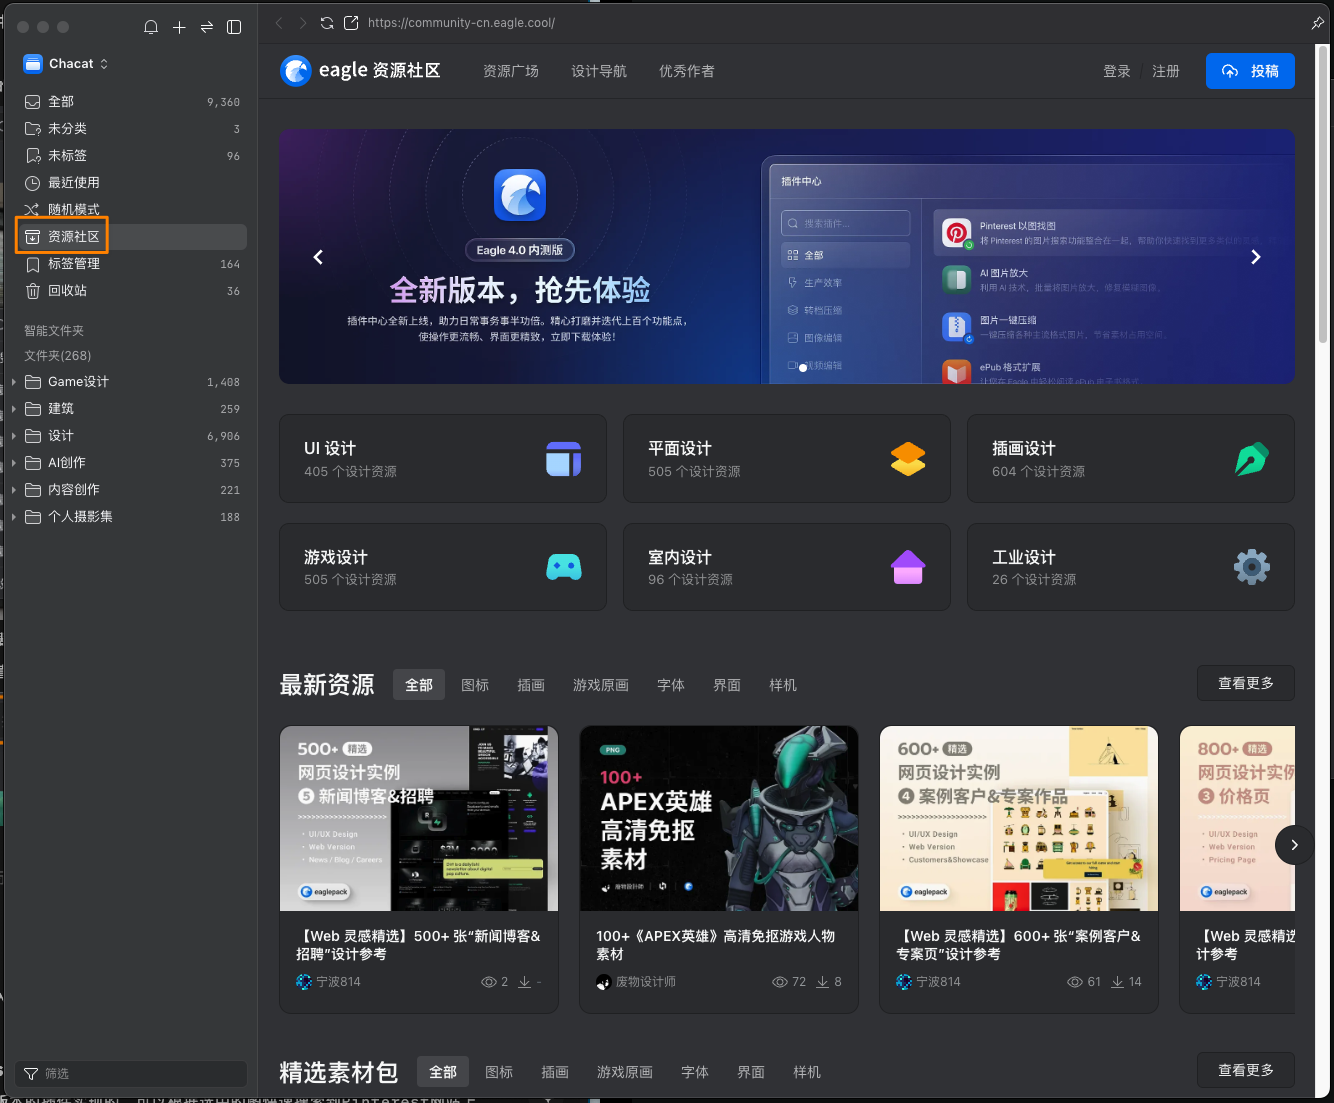The image size is (1334, 1103).
Task: Open the 未标签 item
Action: click(x=132, y=156)
